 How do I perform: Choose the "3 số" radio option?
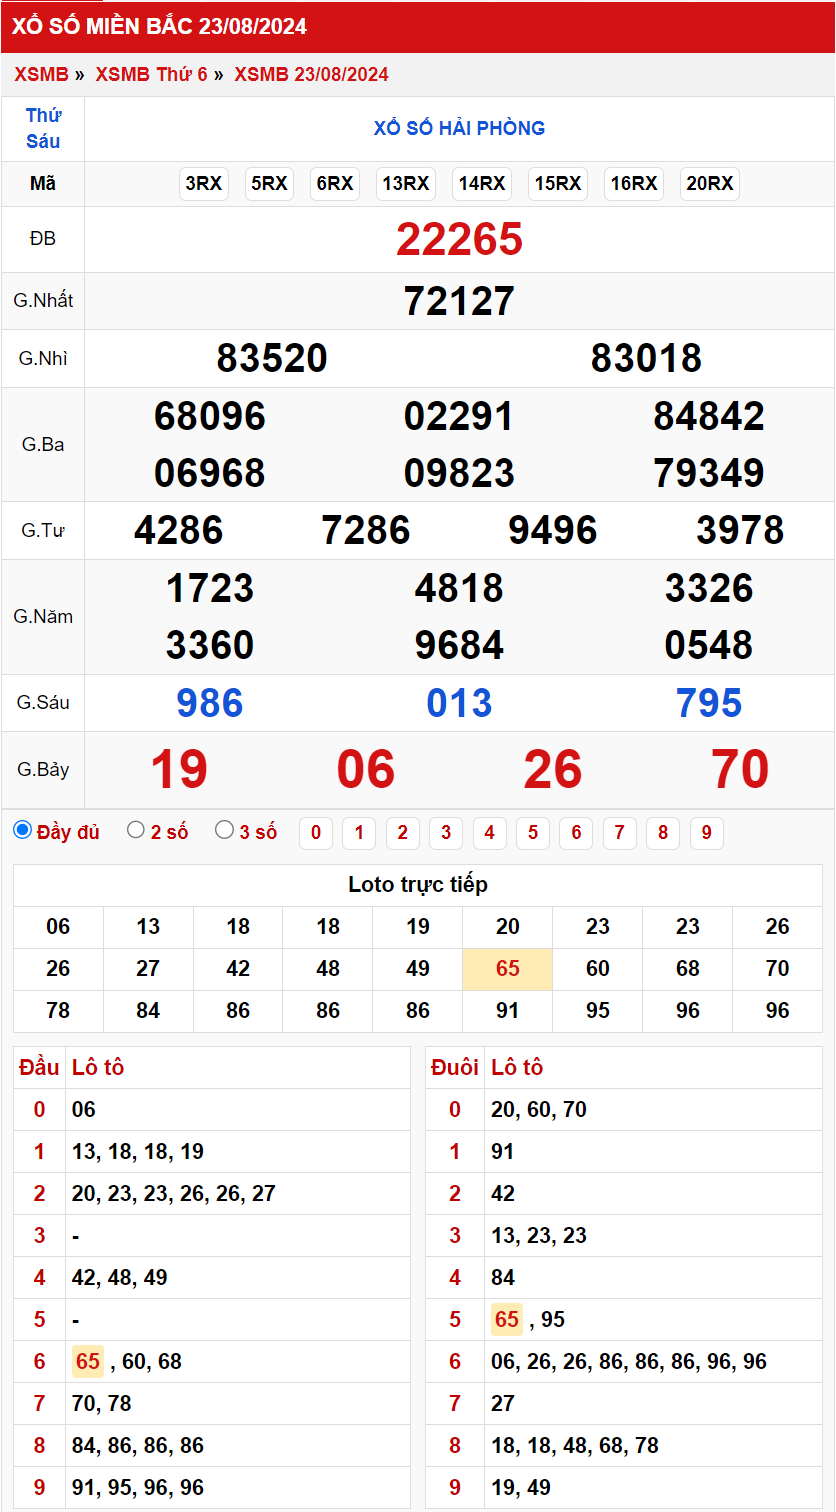pyautogui.click(x=225, y=830)
